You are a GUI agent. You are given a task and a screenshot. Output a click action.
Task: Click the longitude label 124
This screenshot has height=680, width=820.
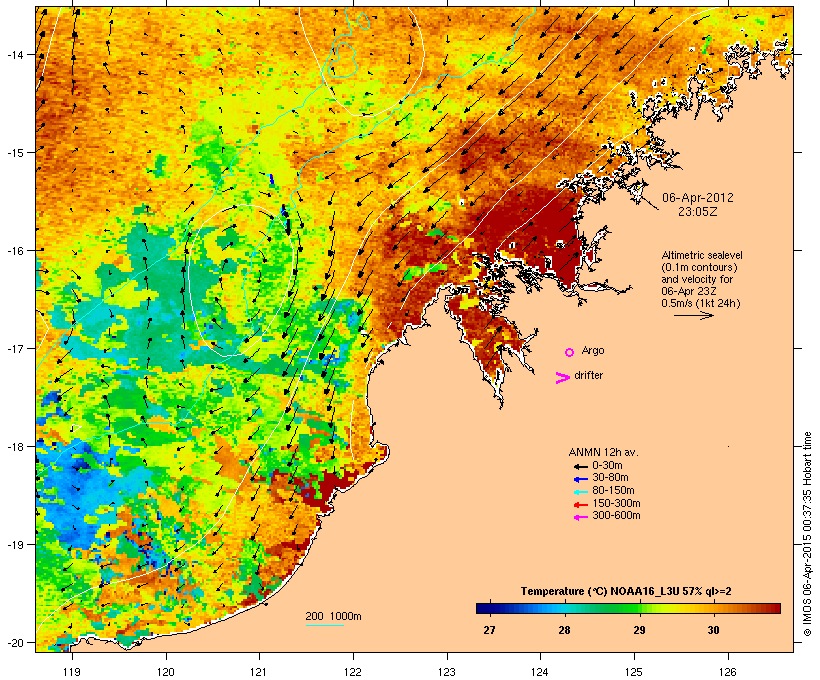click(x=540, y=672)
